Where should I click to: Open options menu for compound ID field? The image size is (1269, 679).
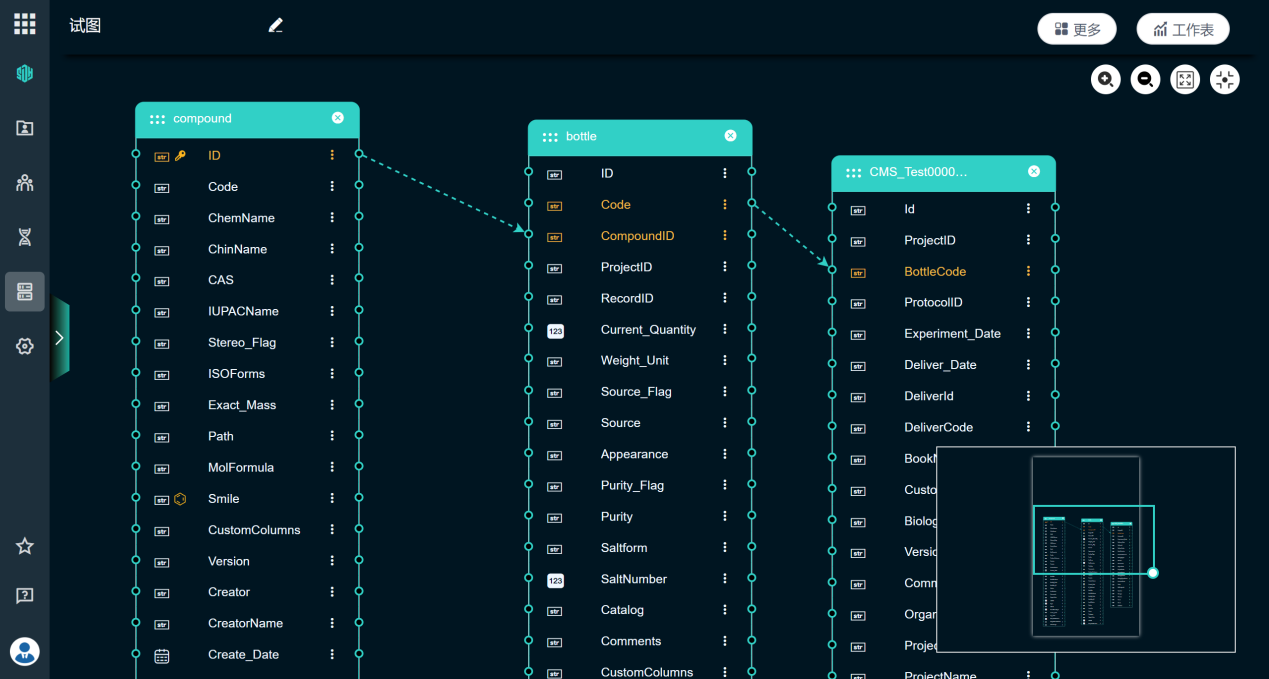(332, 155)
